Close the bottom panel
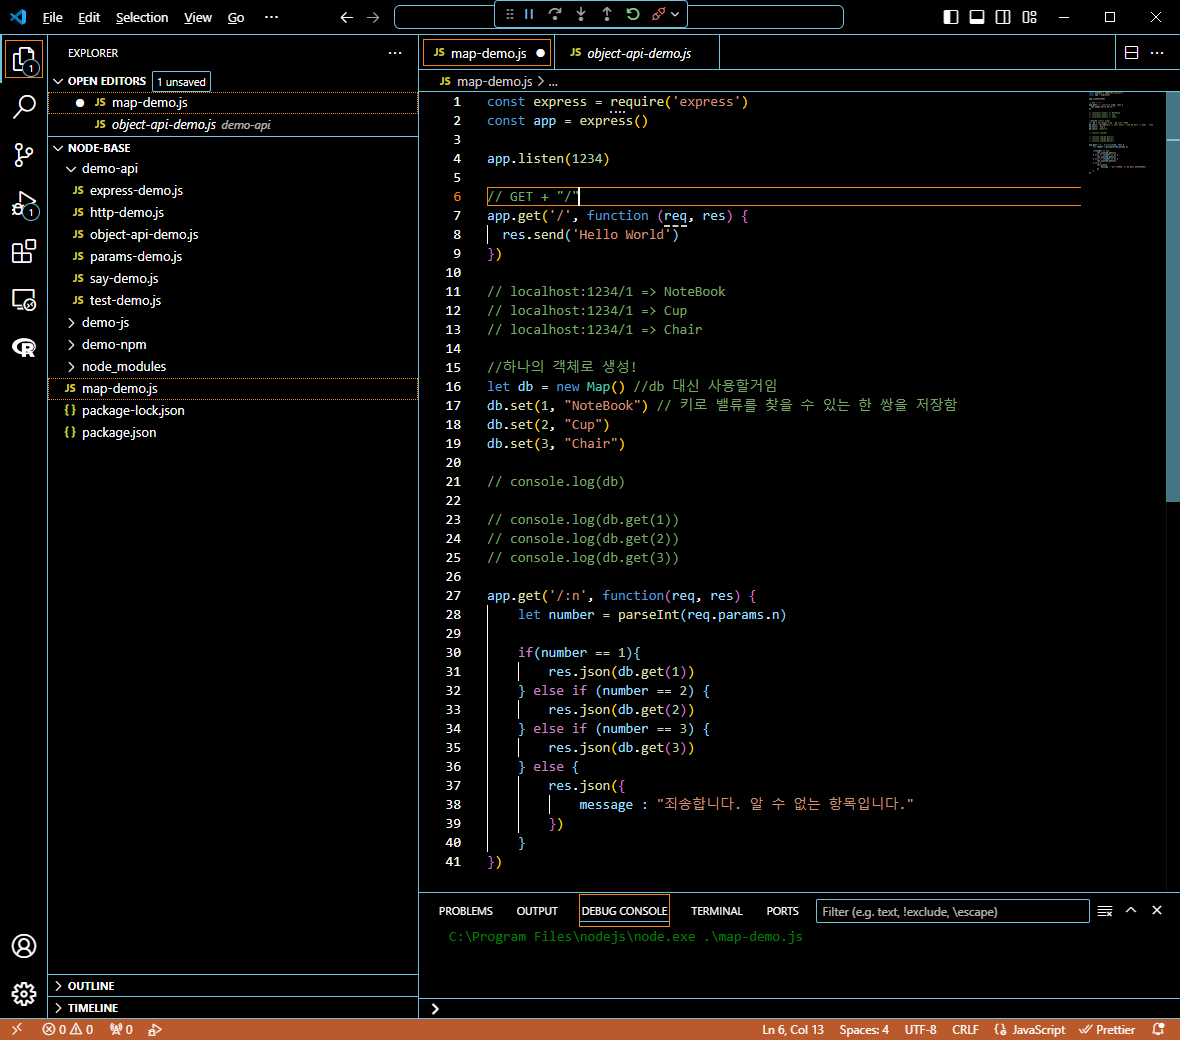 point(1157,911)
